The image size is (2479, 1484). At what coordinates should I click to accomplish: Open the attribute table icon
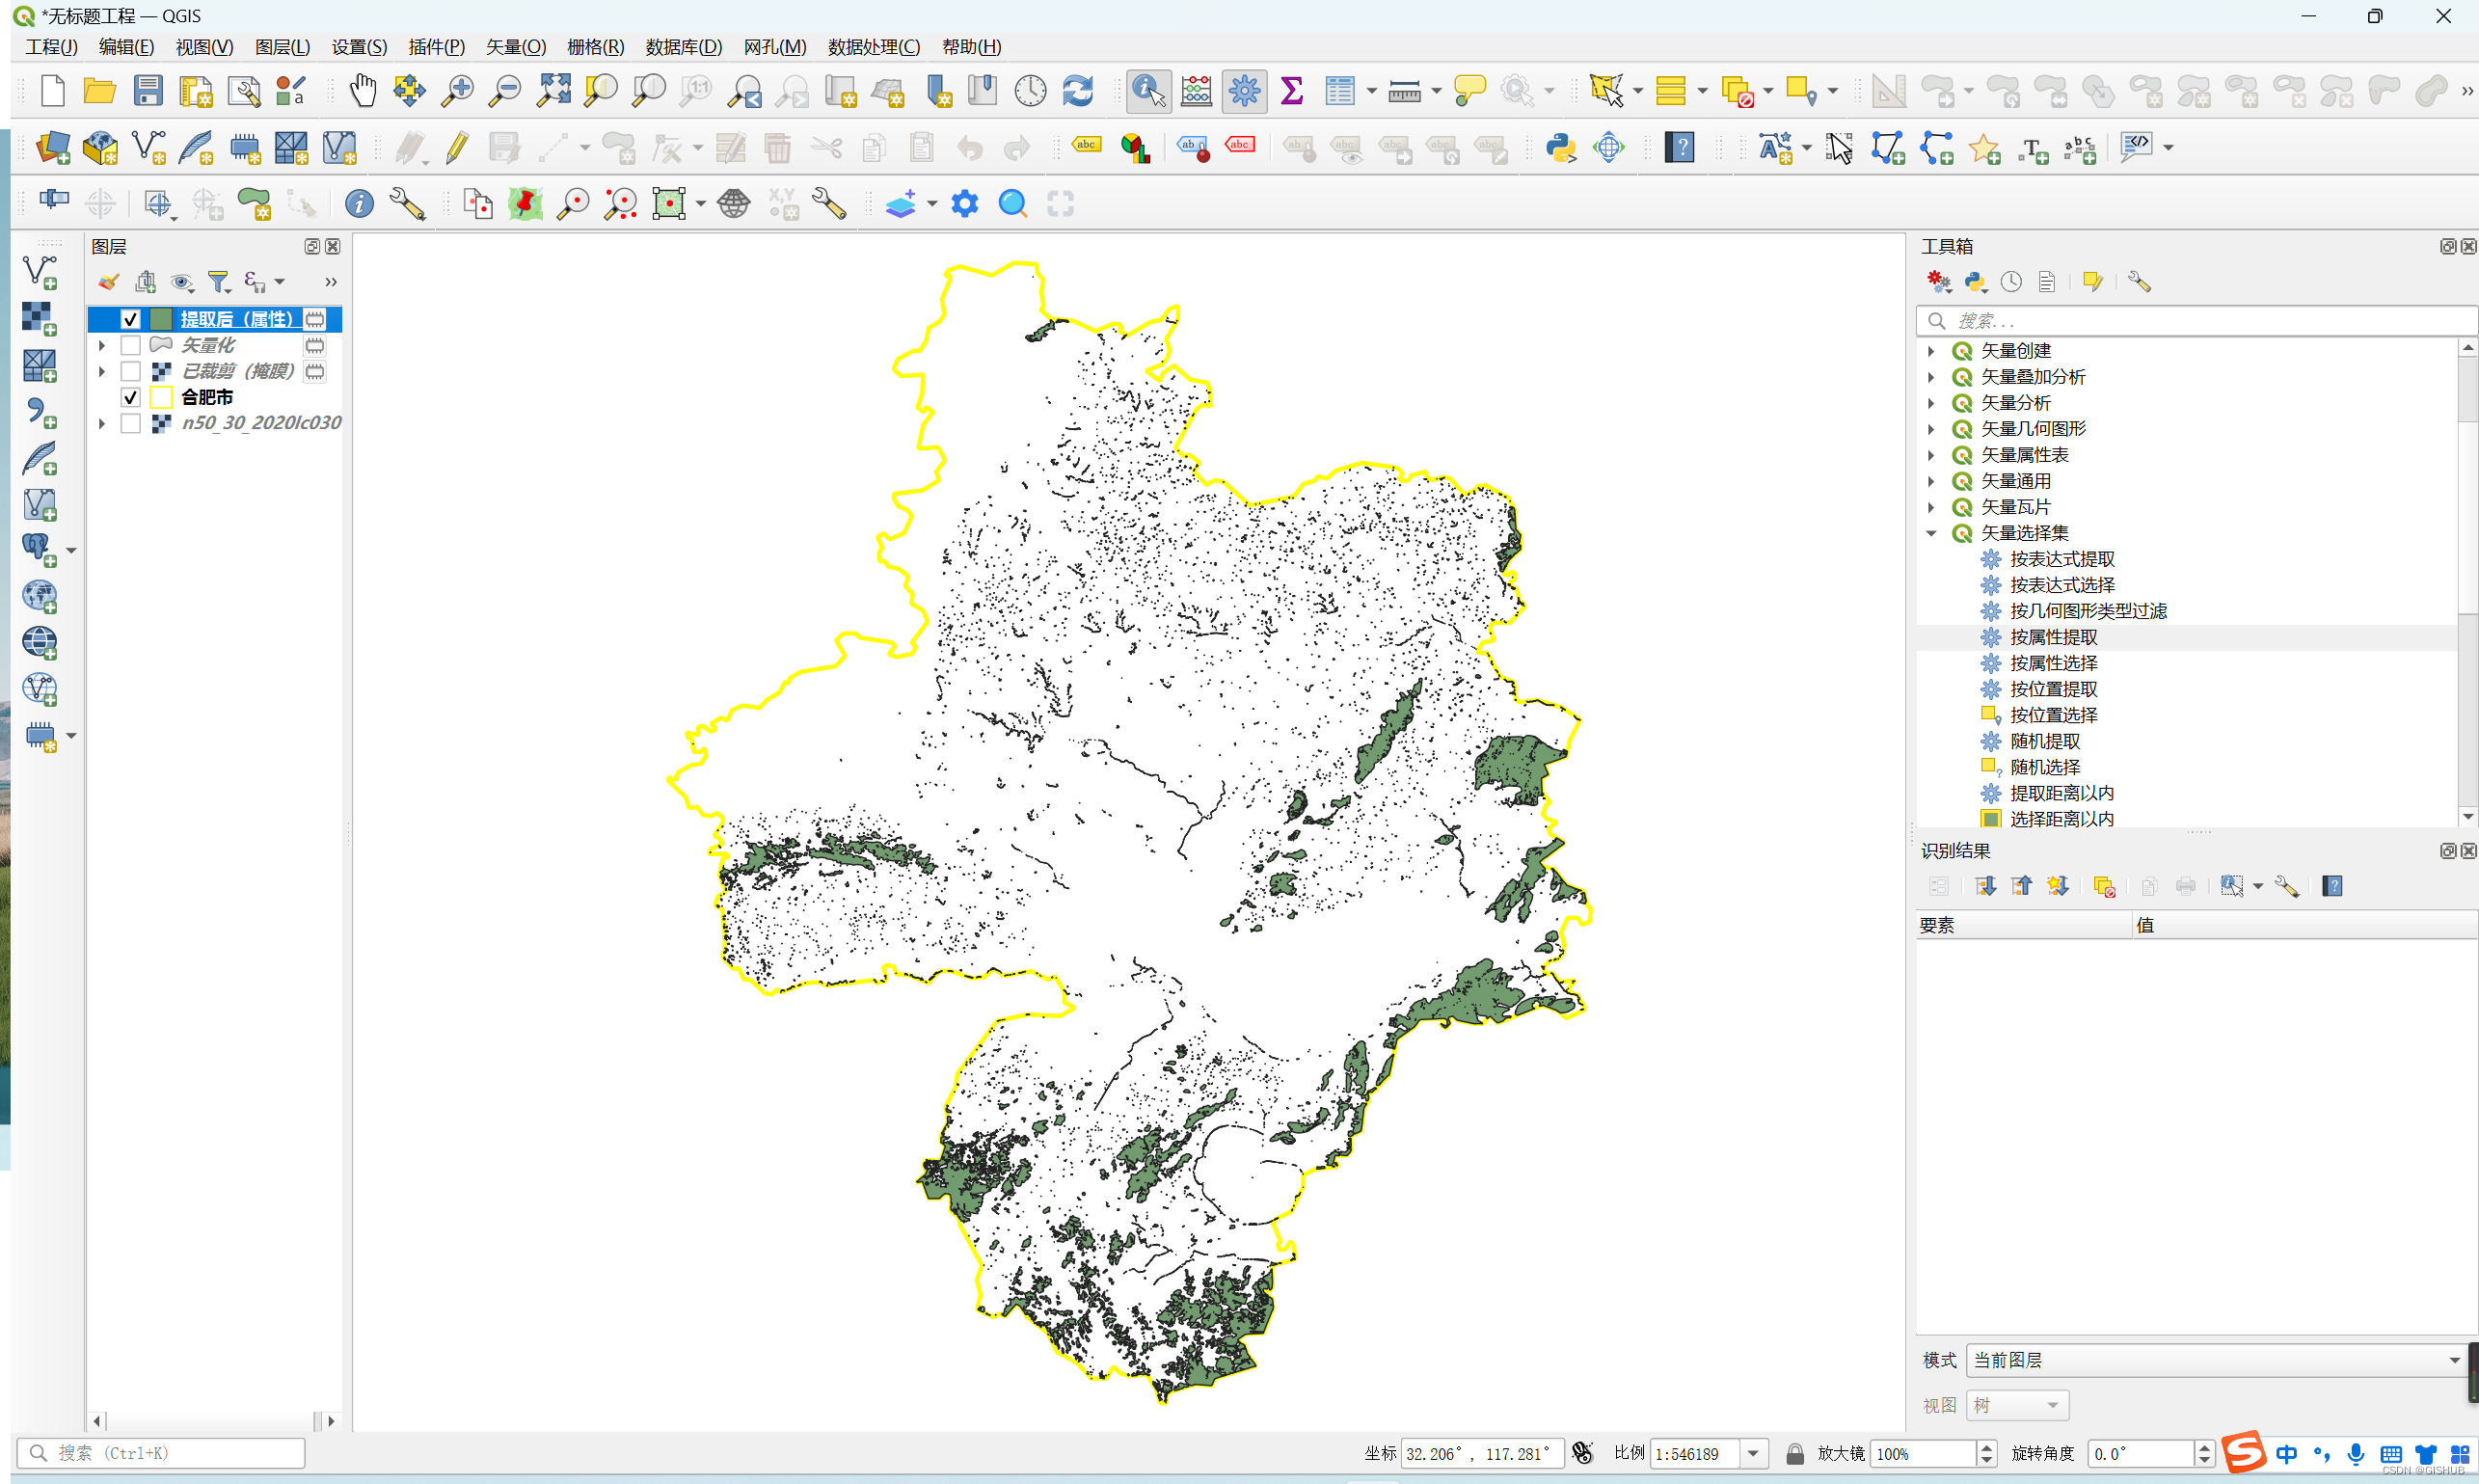tap(1339, 91)
